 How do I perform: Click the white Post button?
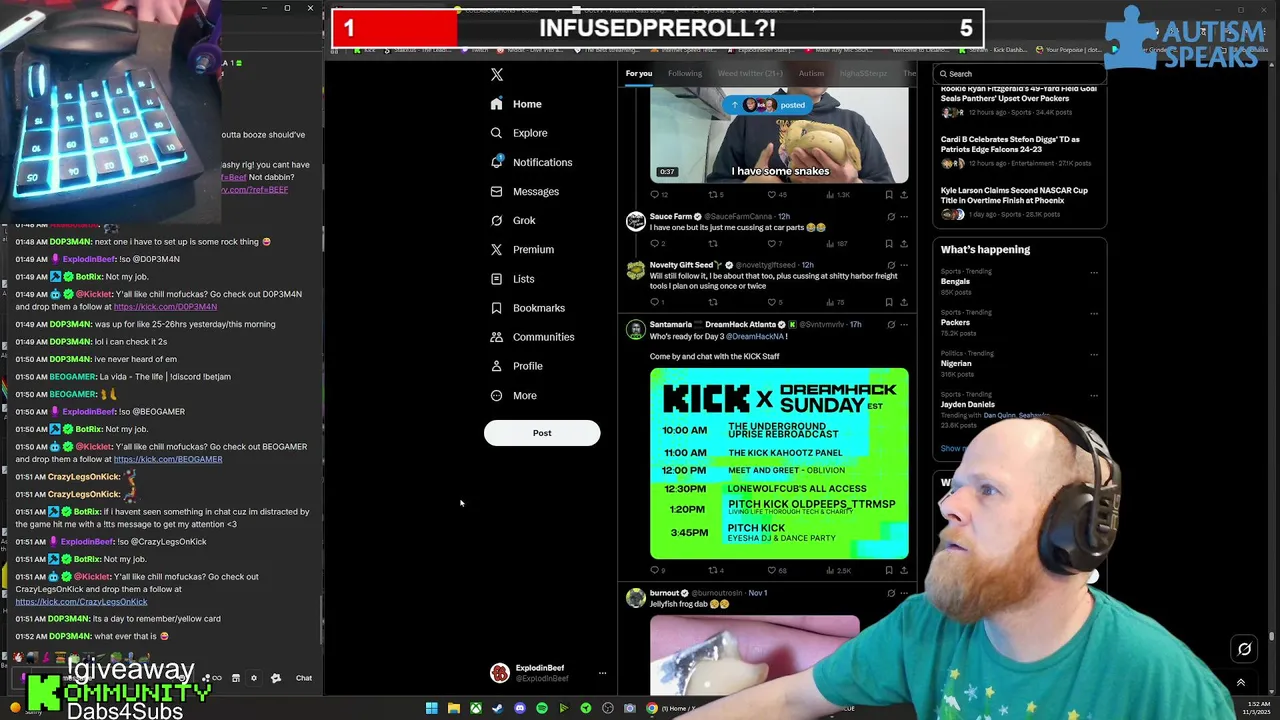coord(542,433)
